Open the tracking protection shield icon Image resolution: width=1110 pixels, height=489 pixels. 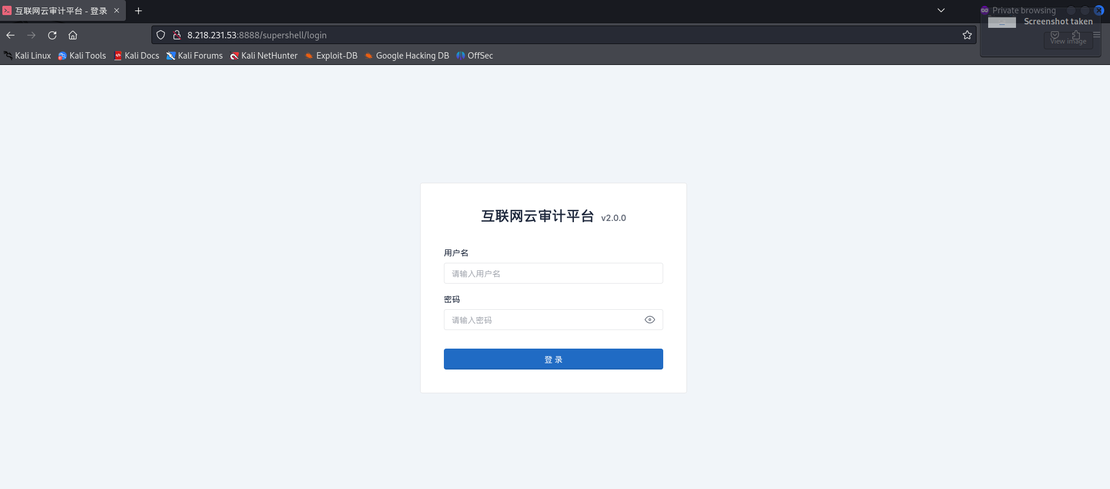point(161,35)
